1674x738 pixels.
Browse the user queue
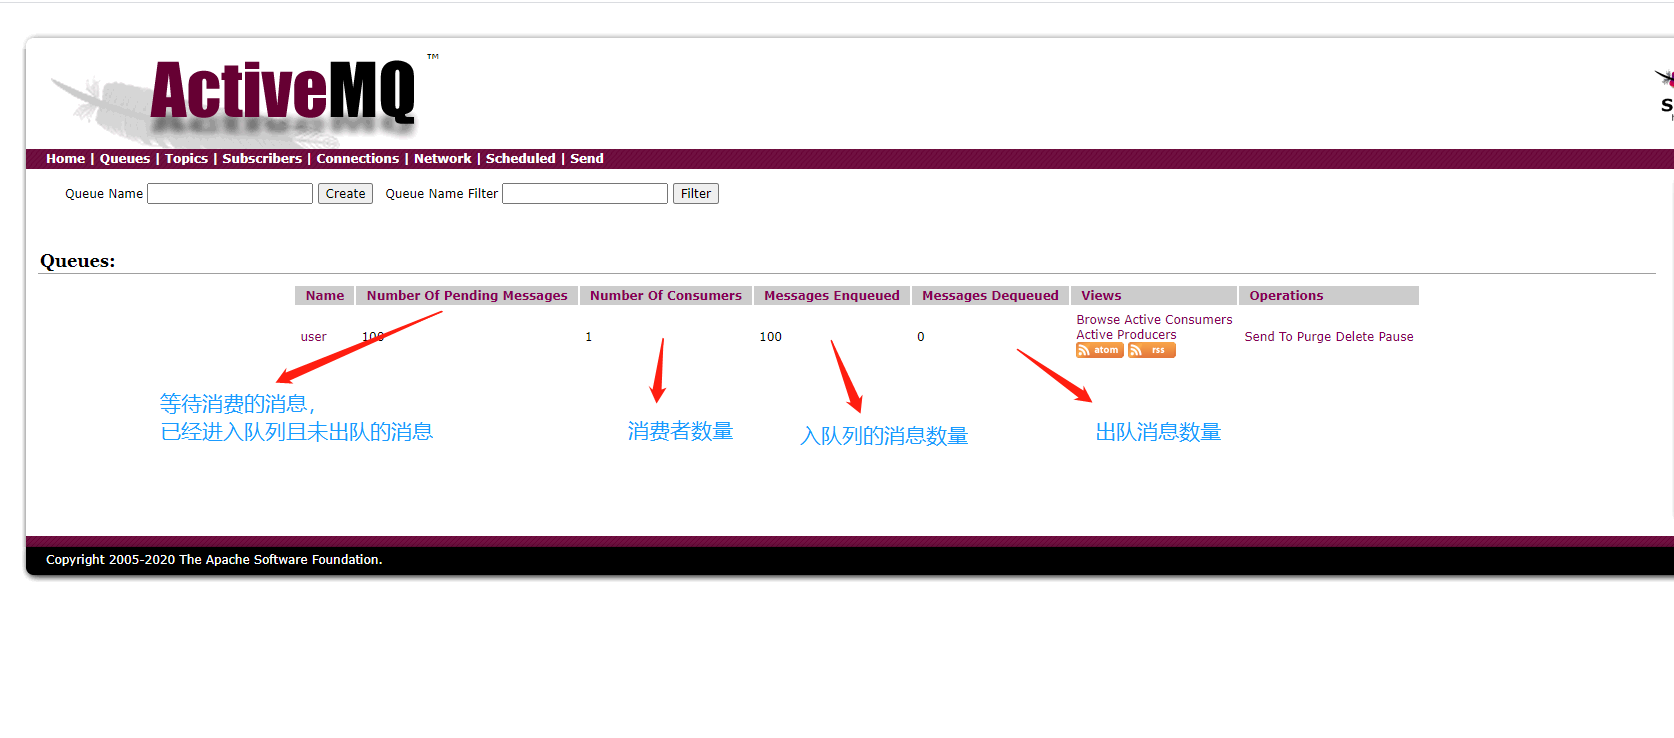tap(1098, 320)
